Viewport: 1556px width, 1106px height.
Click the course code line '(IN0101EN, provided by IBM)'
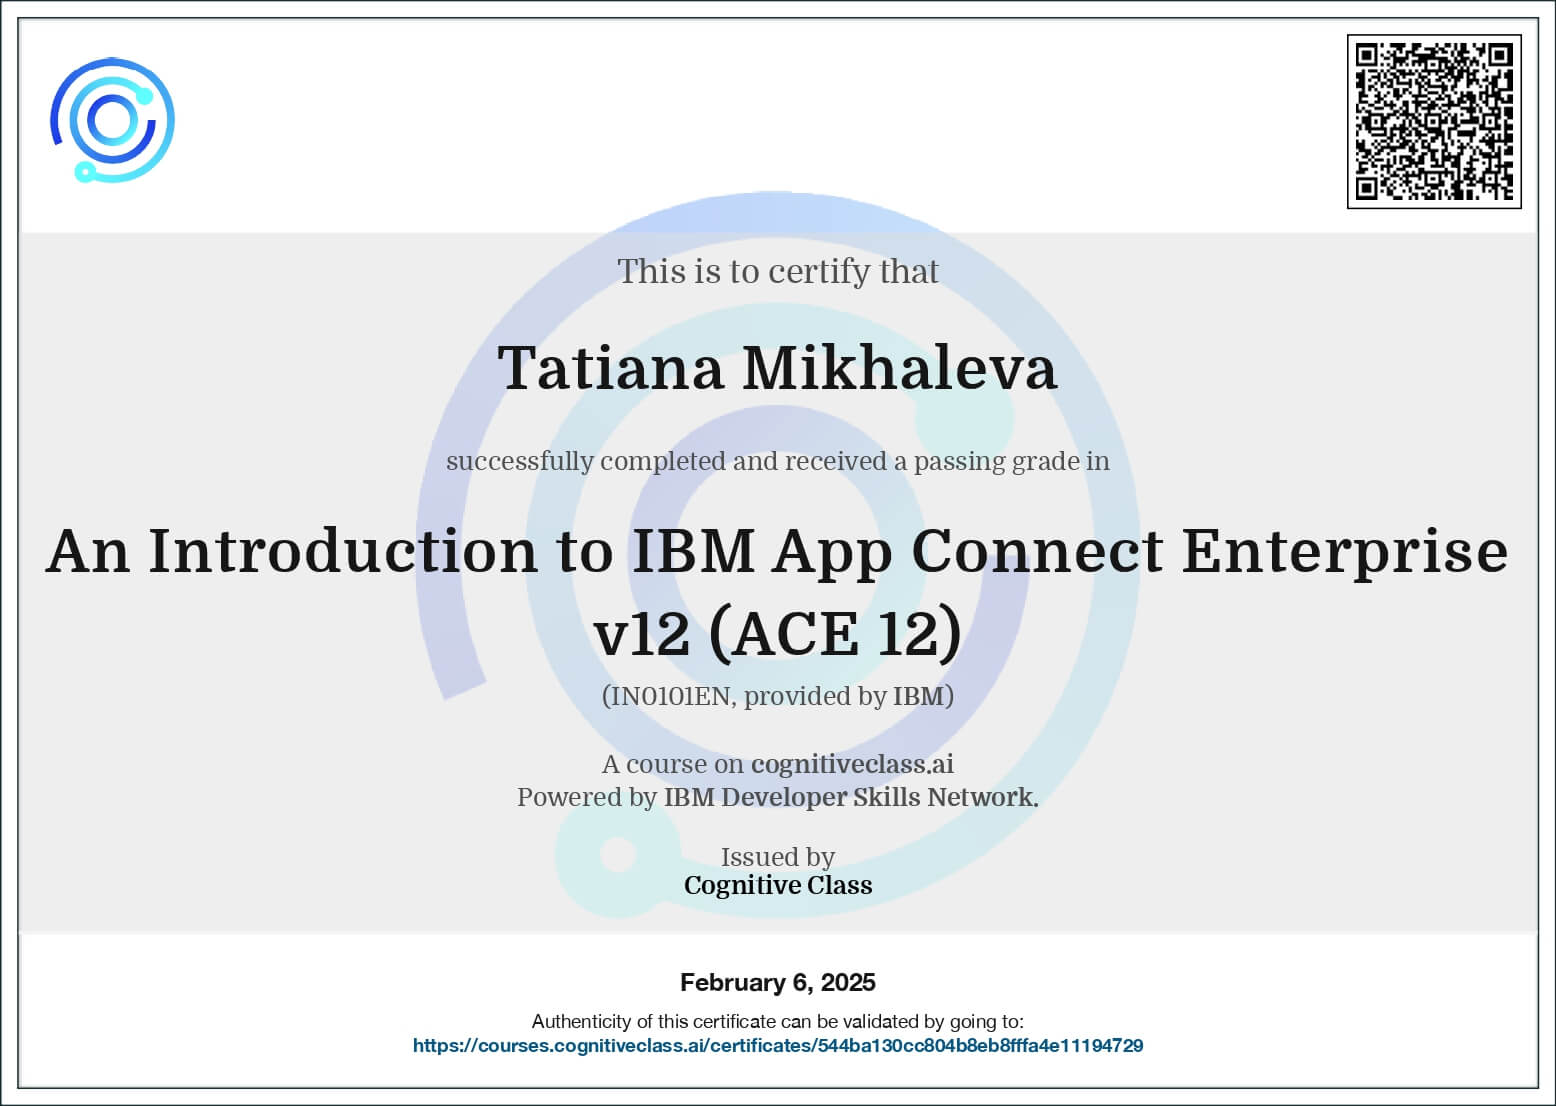tap(778, 696)
